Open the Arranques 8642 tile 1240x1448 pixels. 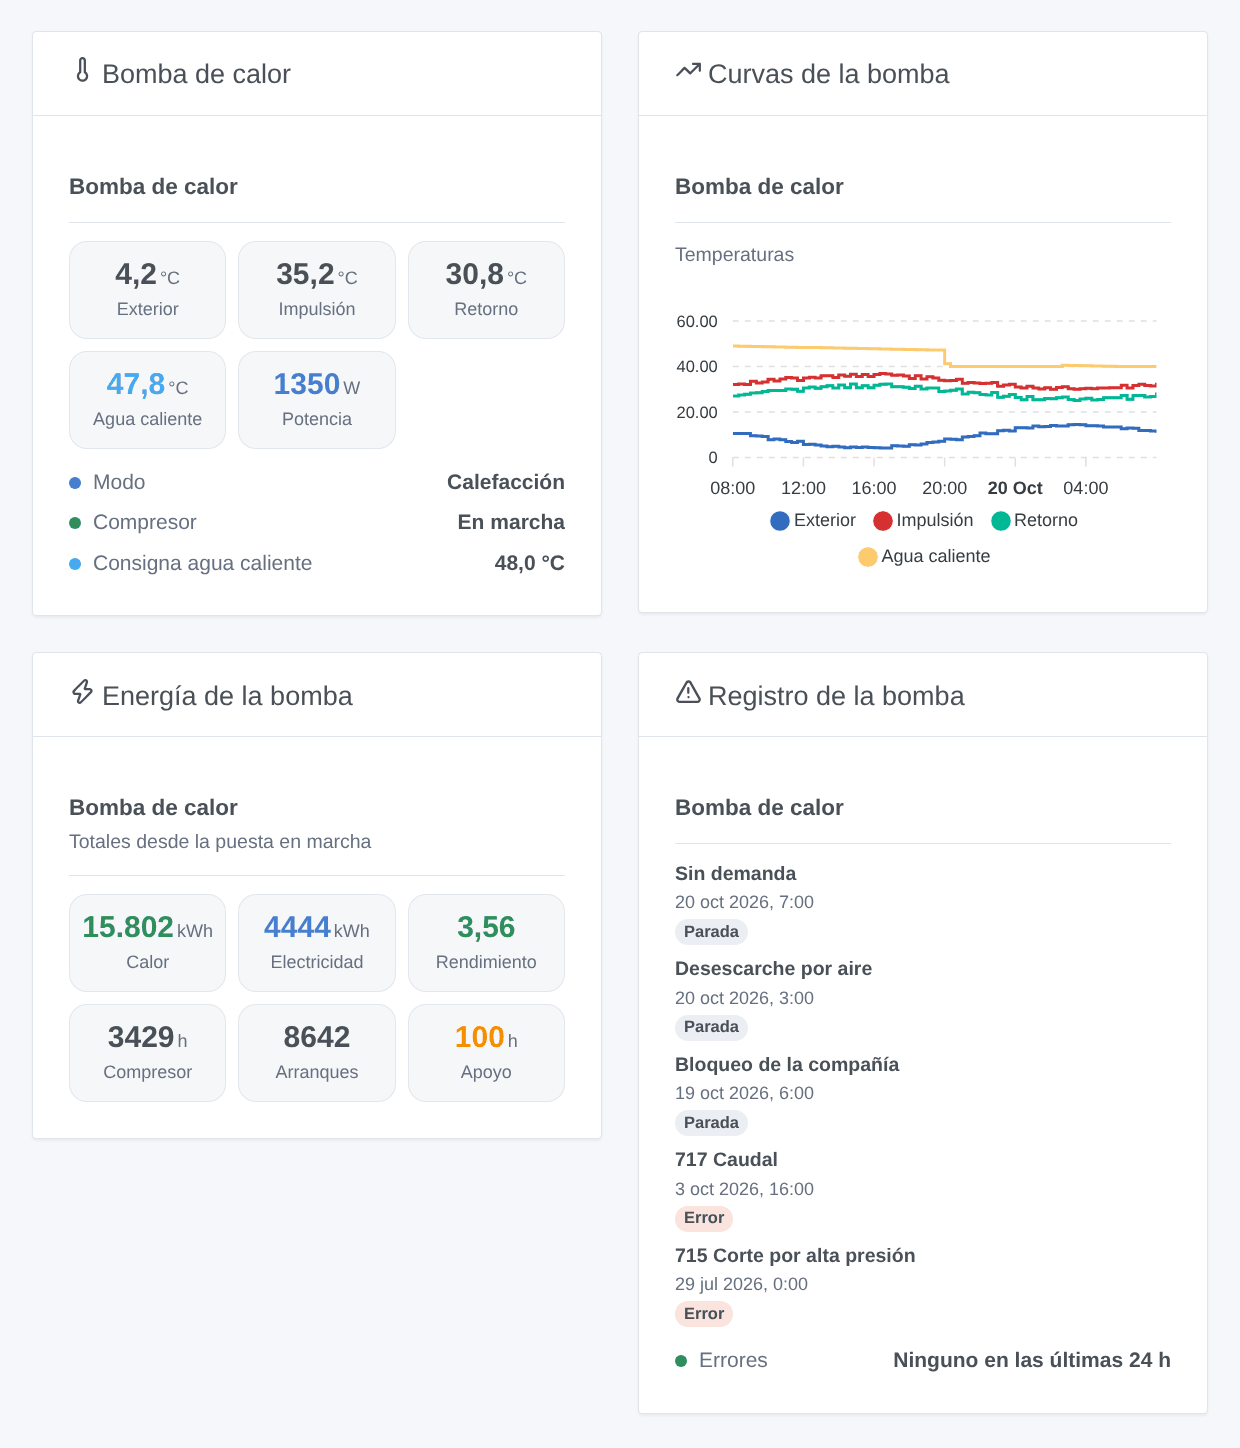pos(317,1053)
